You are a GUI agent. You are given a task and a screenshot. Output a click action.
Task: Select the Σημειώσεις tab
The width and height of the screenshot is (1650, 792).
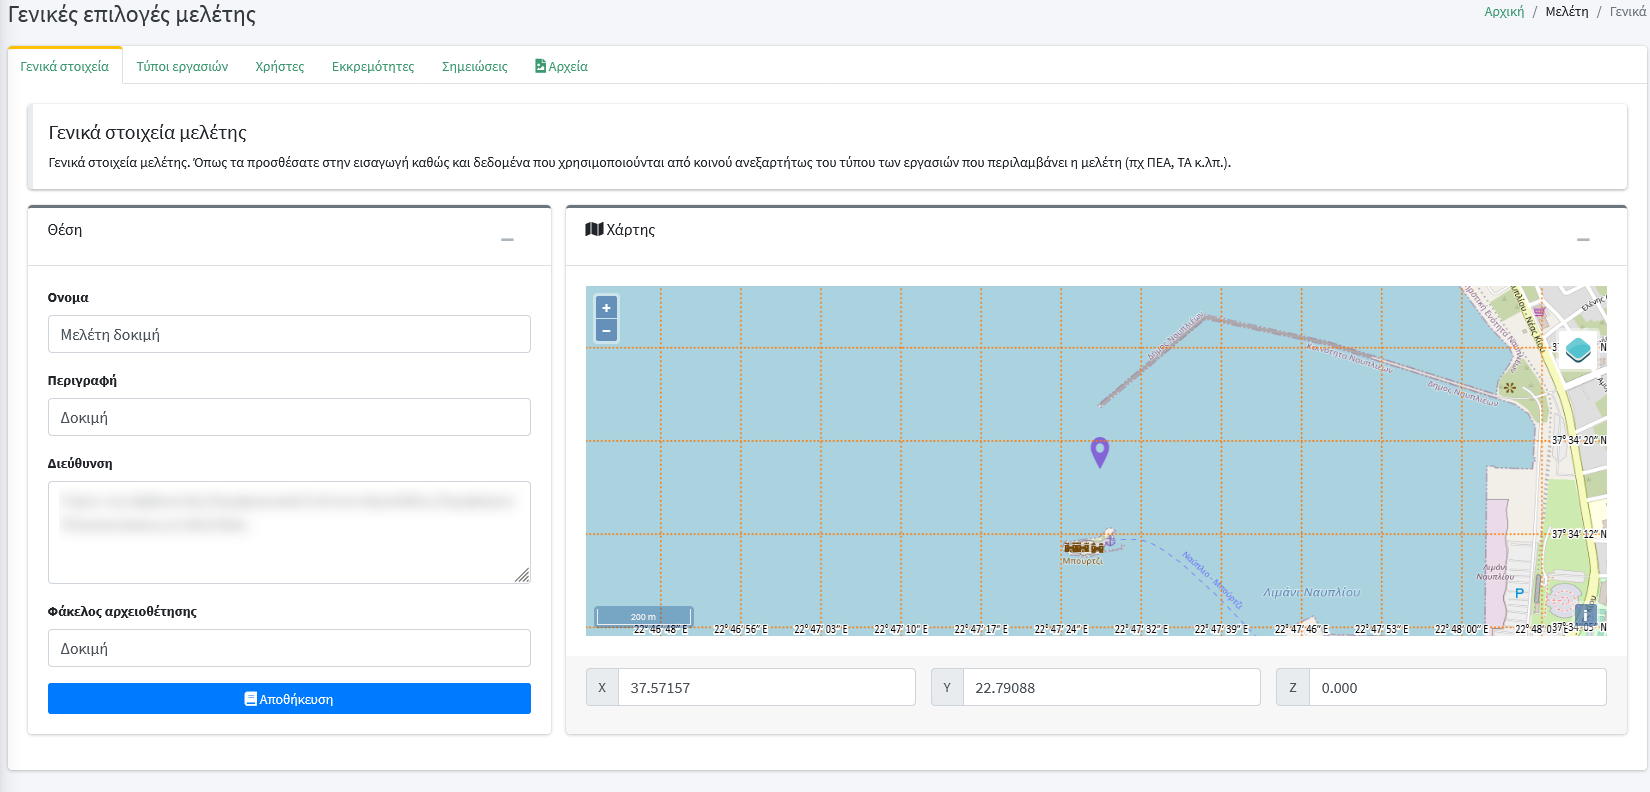tap(475, 67)
